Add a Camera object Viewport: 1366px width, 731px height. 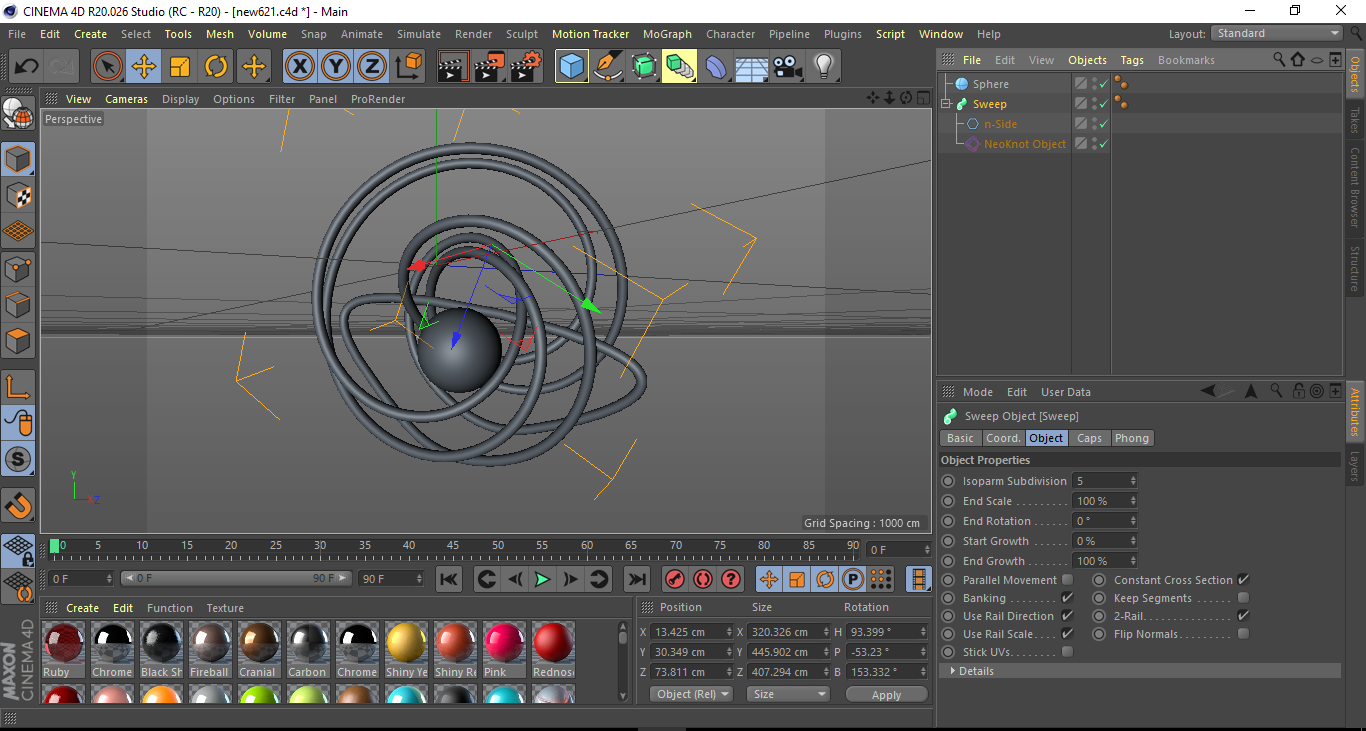click(x=787, y=67)
